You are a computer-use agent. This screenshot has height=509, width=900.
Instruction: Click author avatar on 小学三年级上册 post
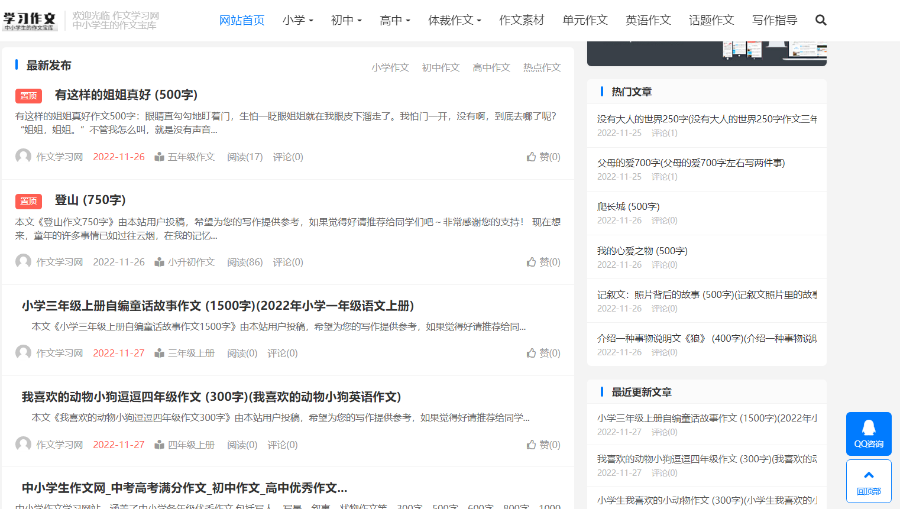click(23, 352)
